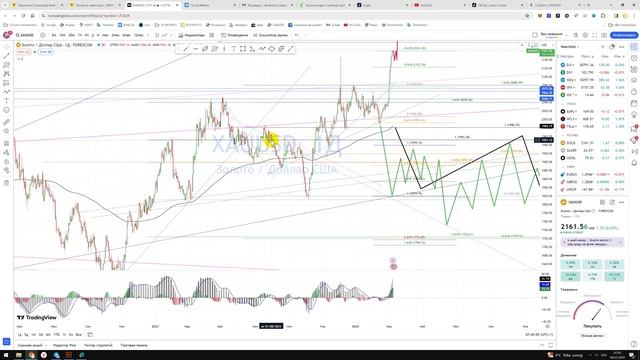The image size is (640, 360).
Task: Pick the text T icon in drawing toolbar
Action: click(x=233, y=49)
